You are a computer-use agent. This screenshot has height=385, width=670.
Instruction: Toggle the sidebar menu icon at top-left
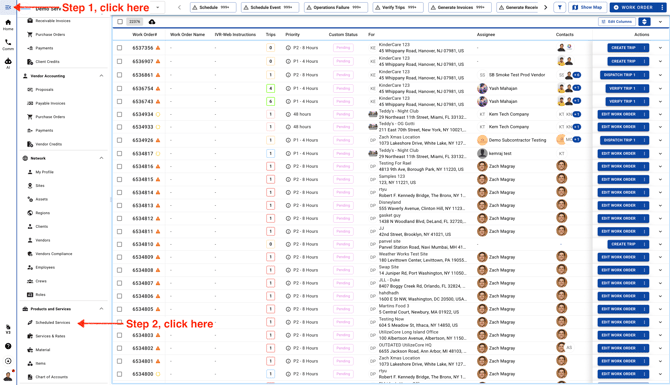8,7
